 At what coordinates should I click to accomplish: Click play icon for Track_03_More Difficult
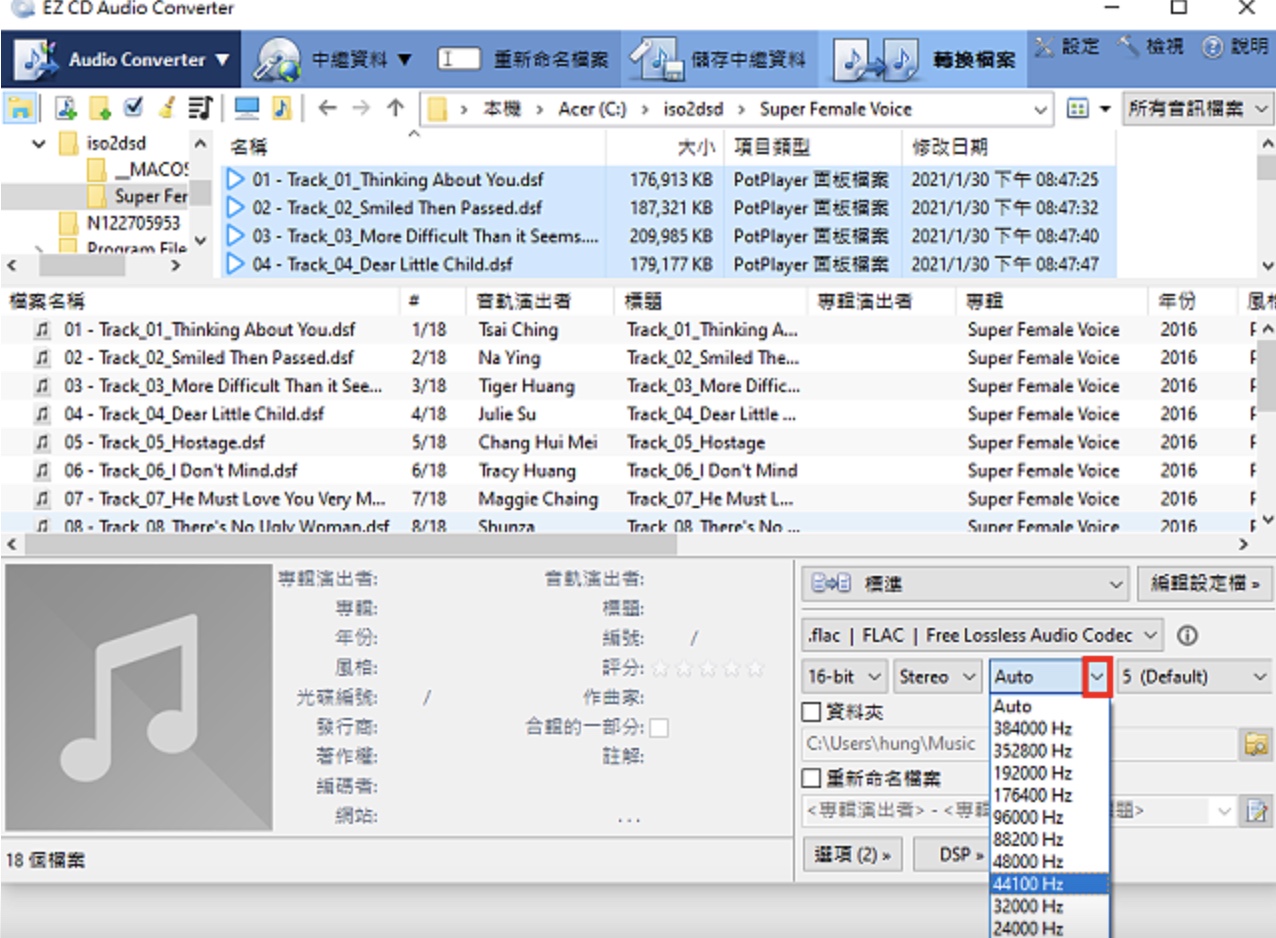(x=236, y=236)
